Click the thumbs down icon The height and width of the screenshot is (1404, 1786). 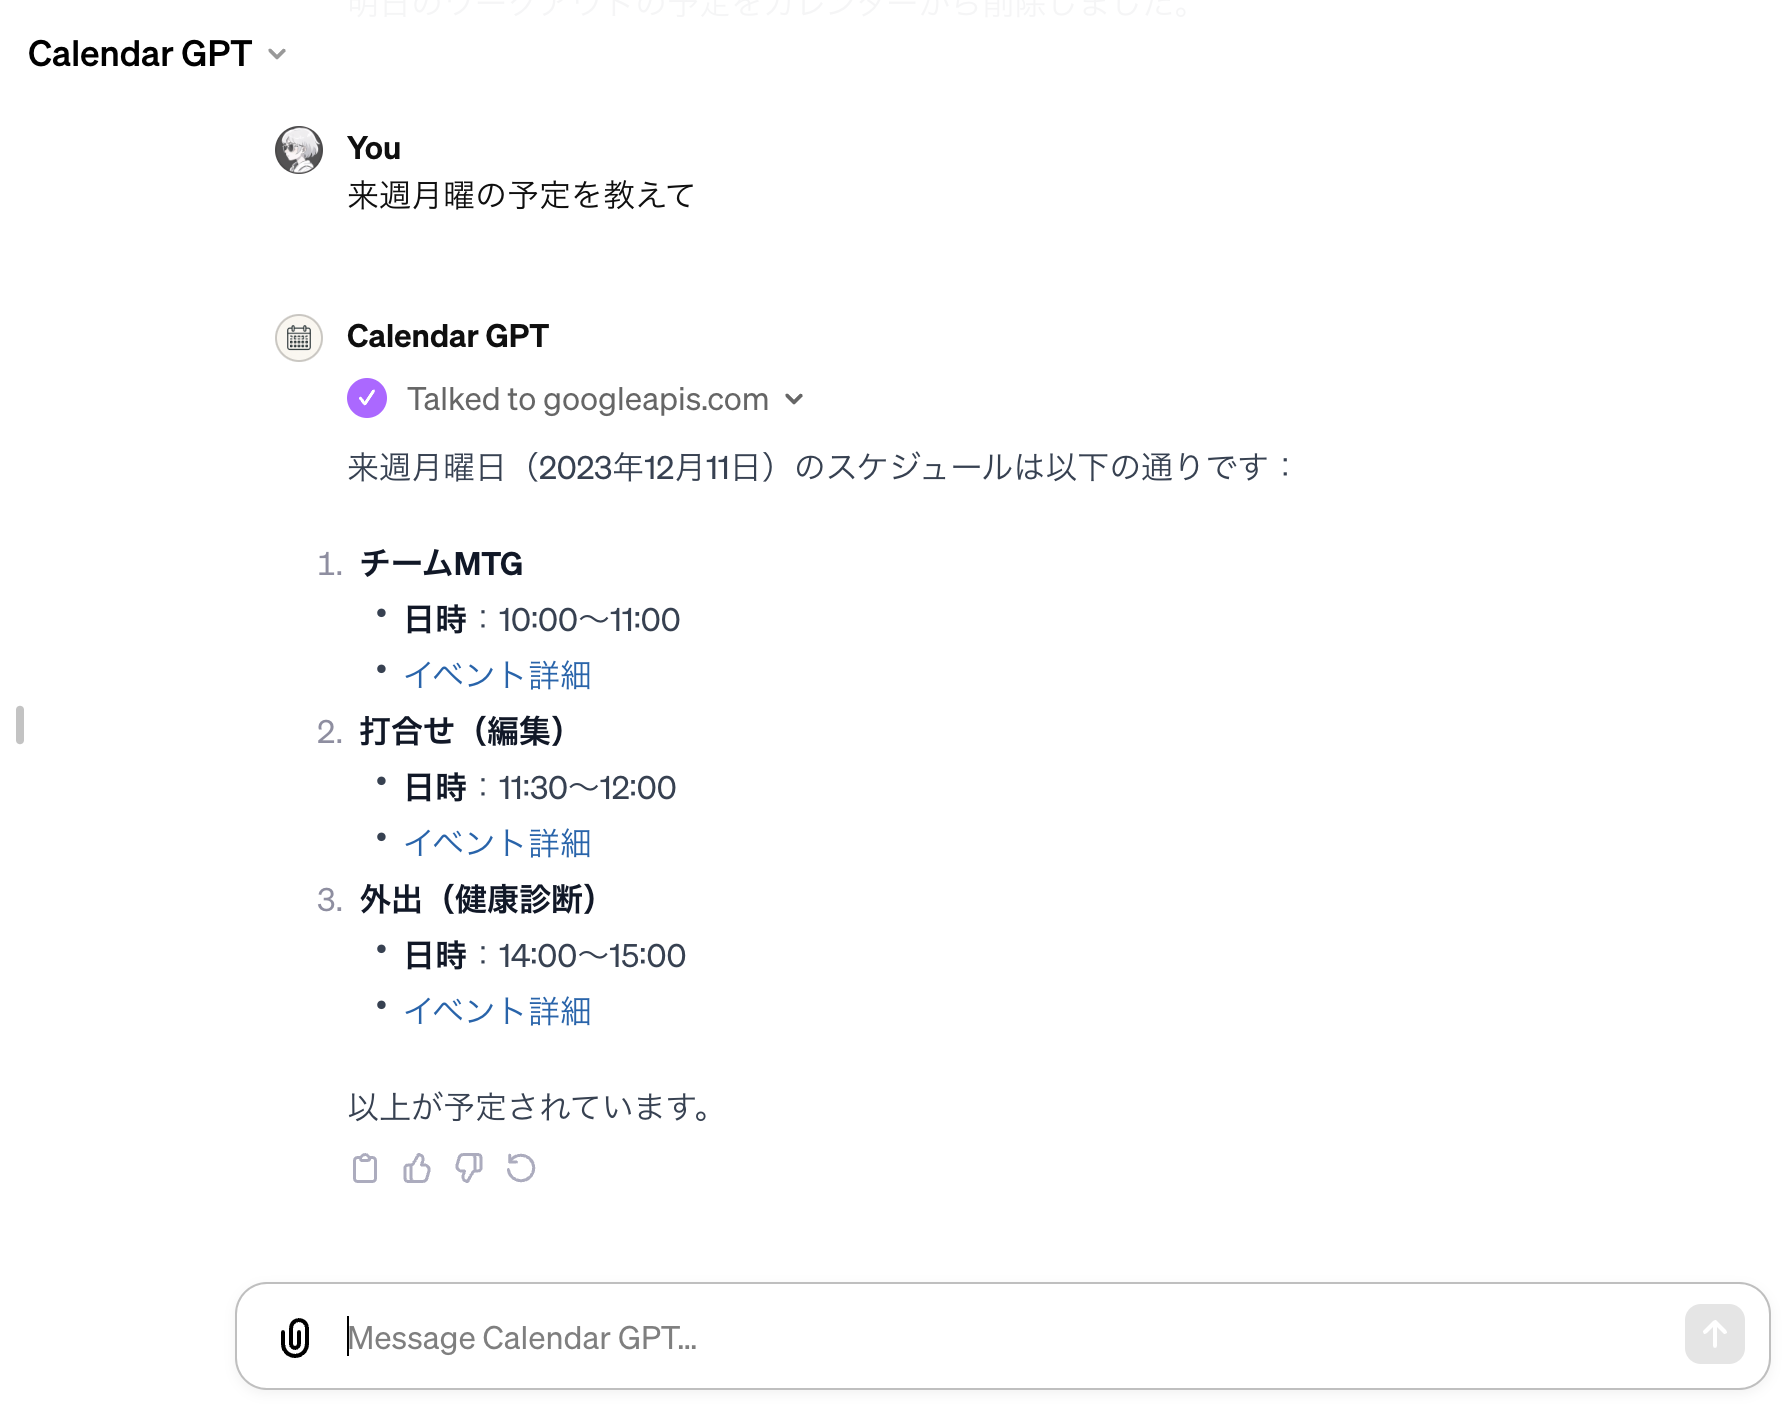coord(469,1168)
